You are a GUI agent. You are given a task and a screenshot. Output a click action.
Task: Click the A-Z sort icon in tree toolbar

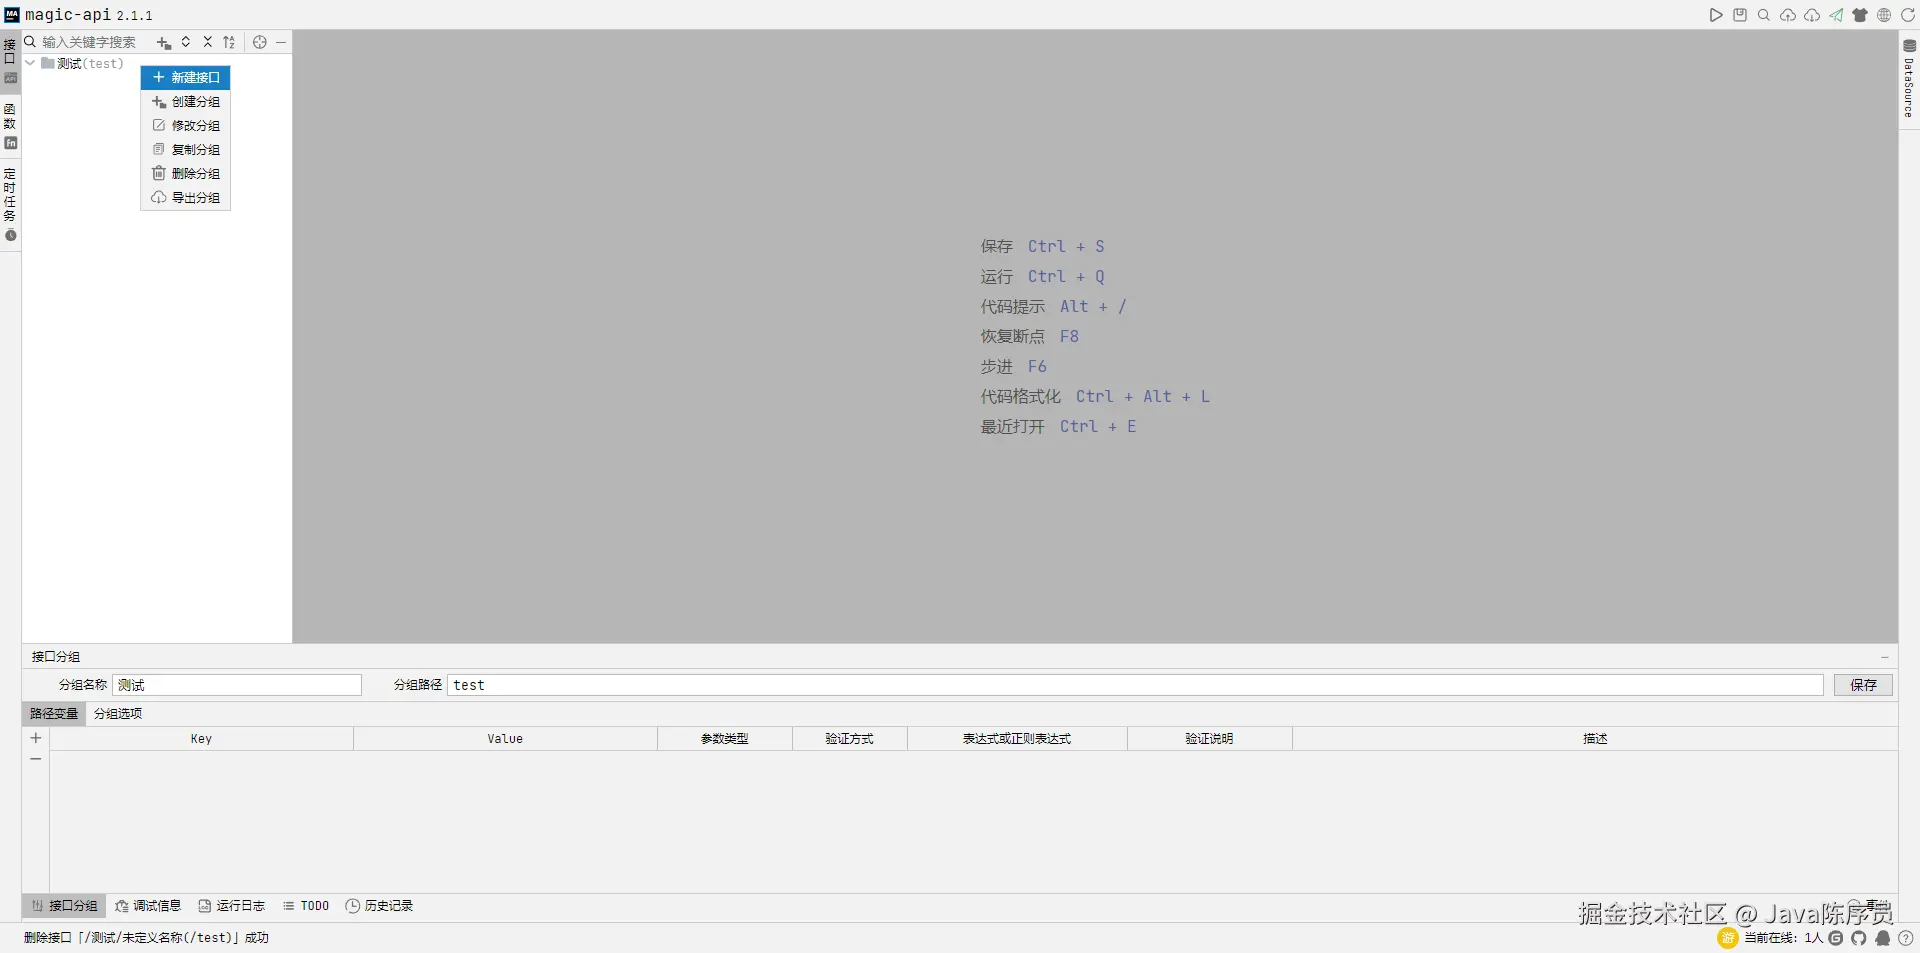pyautogui.click(x=229, y=42)
